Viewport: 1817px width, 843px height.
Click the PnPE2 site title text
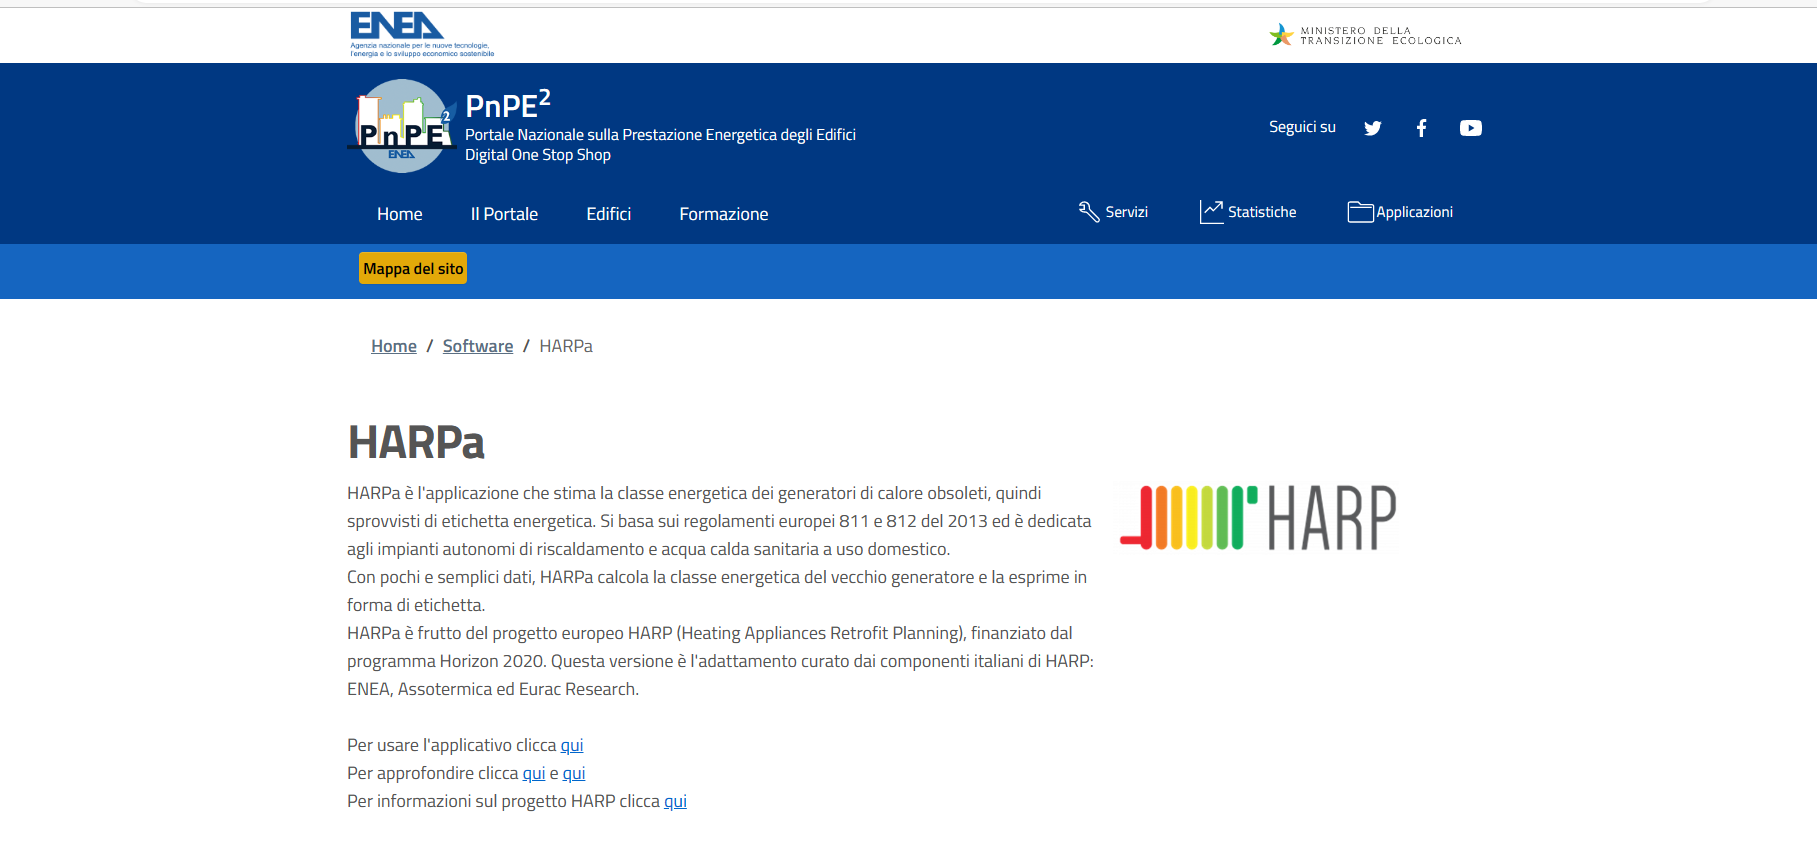[x=508, y=104]
